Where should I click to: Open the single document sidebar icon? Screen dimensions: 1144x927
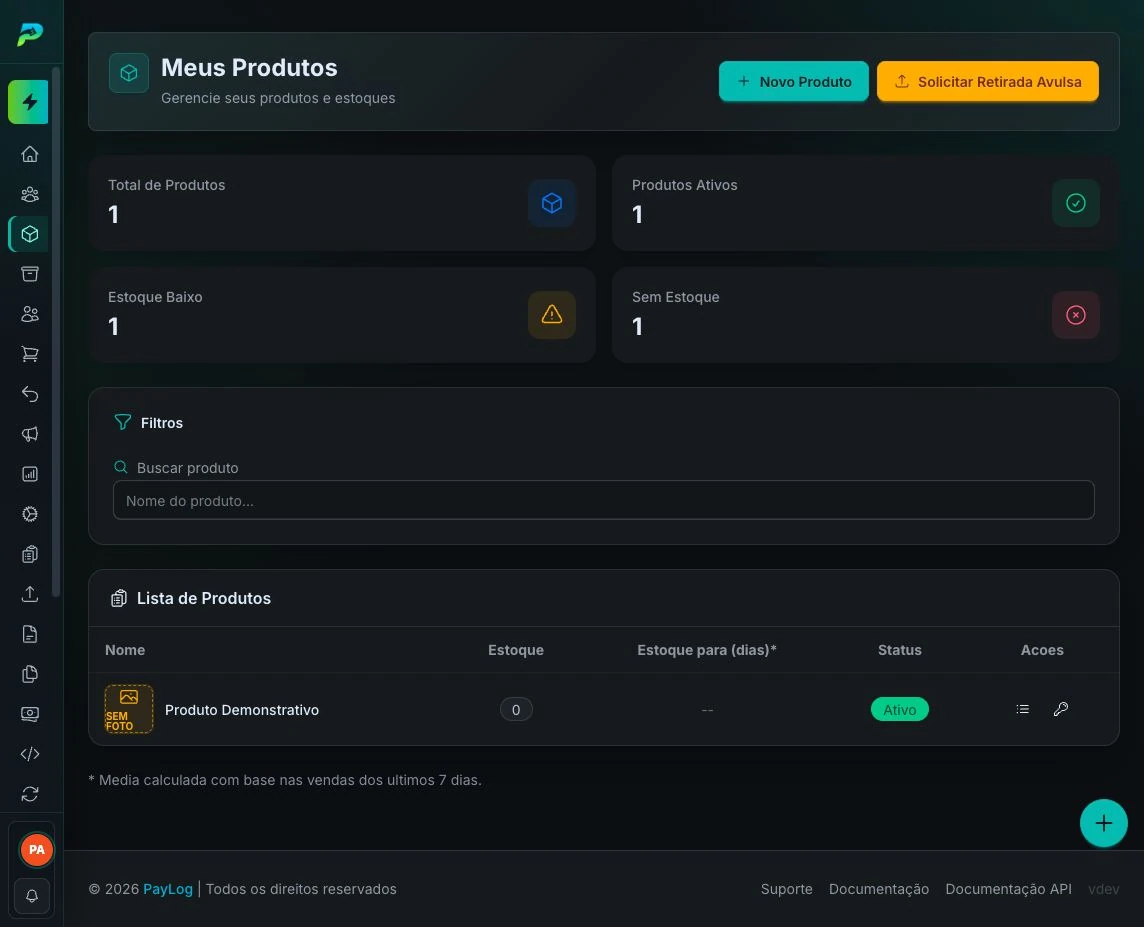[30, 634]
